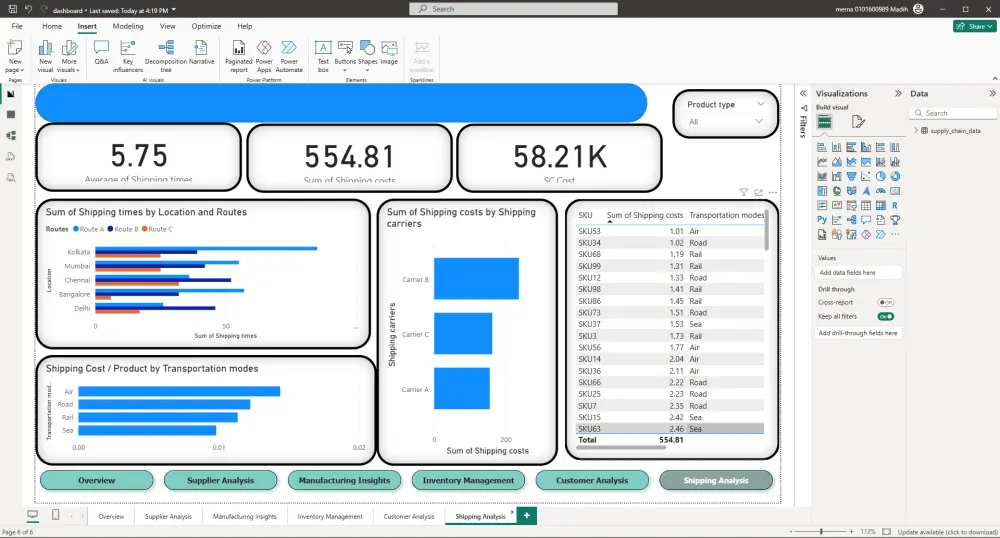This screenshot has height=538, width=1000.
Task: Toggle the Keep all filters switch
Action: 885,316
